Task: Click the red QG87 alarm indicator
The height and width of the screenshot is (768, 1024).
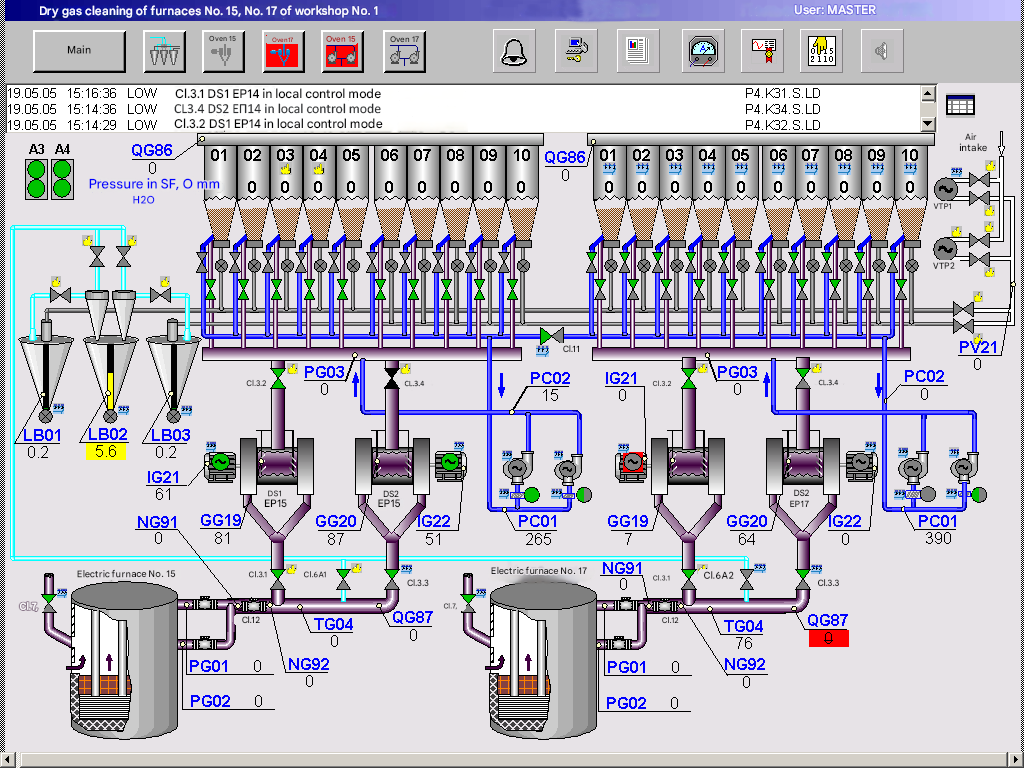Action: click(x=827, y=638)
